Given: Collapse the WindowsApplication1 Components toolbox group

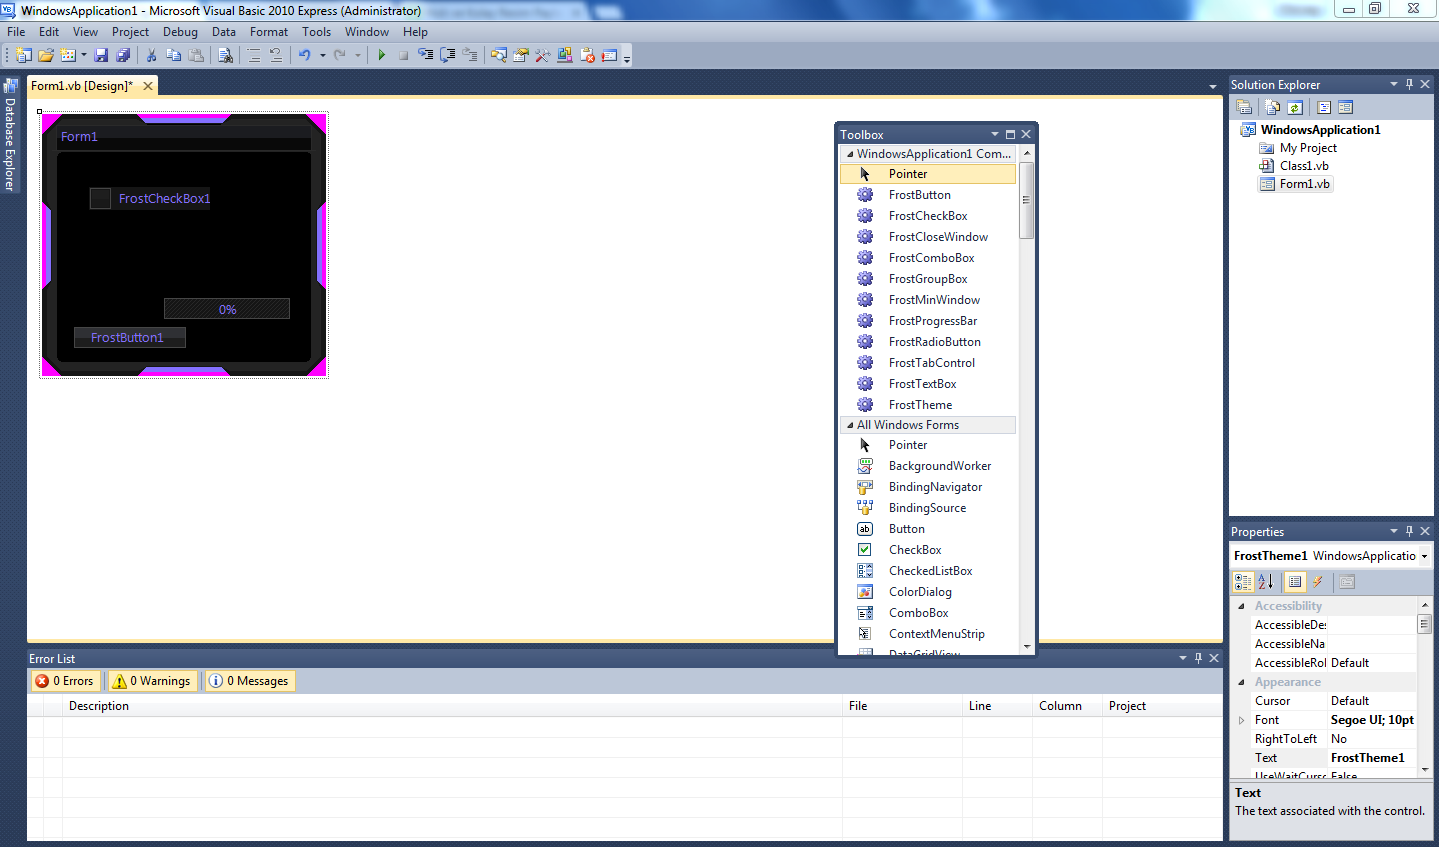Looking at the screenshot, I should coord(850,154).
